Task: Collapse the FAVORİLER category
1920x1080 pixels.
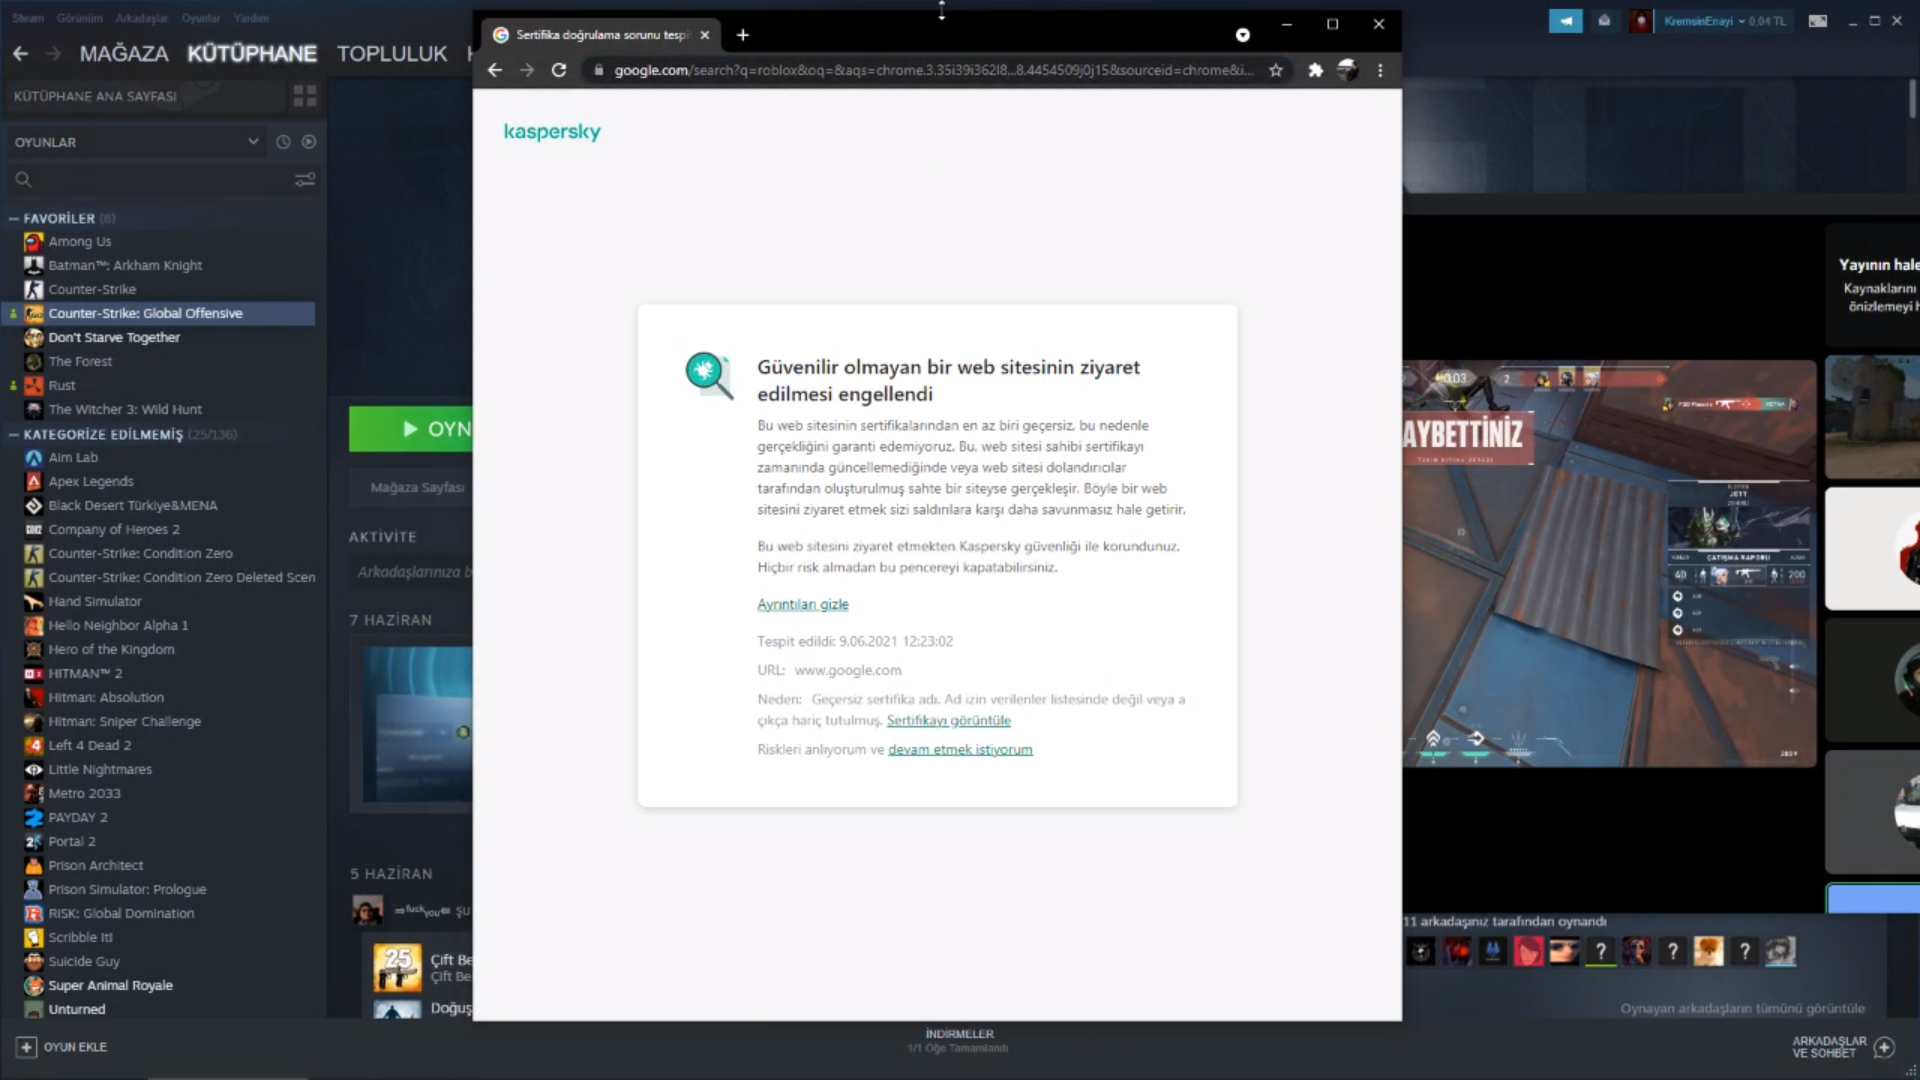Action: click(x=14, y=218)
